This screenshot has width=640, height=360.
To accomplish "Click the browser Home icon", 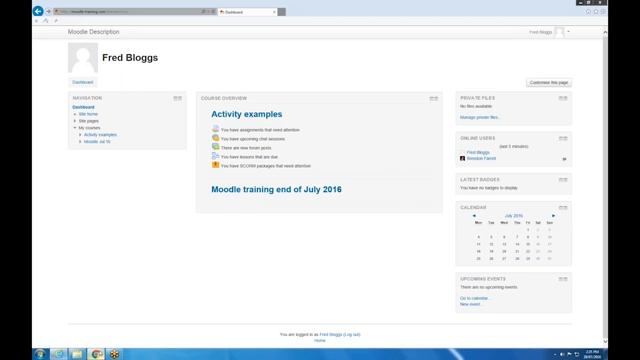I will 588,12.
